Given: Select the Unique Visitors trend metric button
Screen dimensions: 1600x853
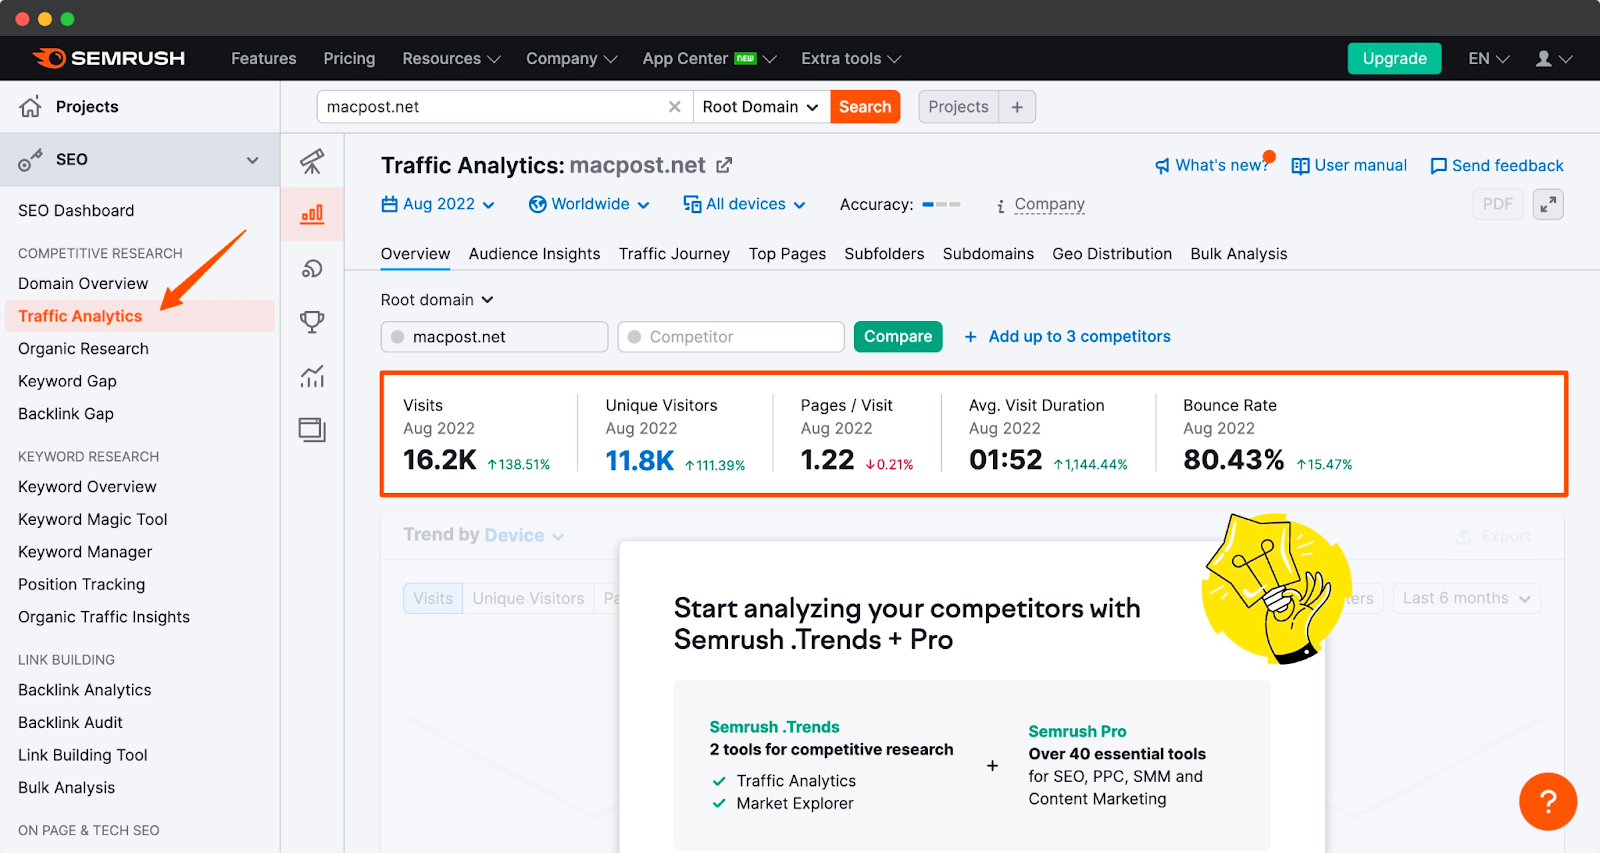Looking at the screenshot, I should (528, 598).
